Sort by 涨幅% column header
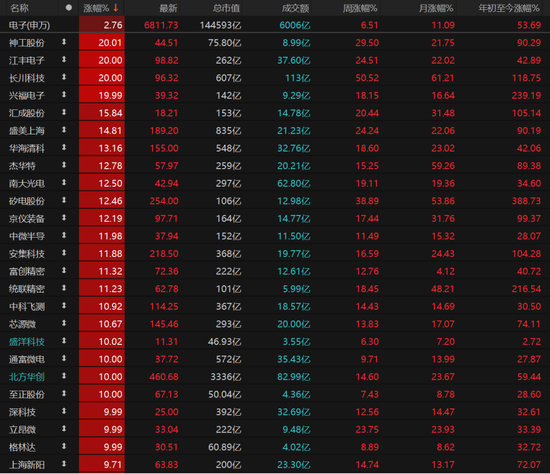 [x=96, y=8]
